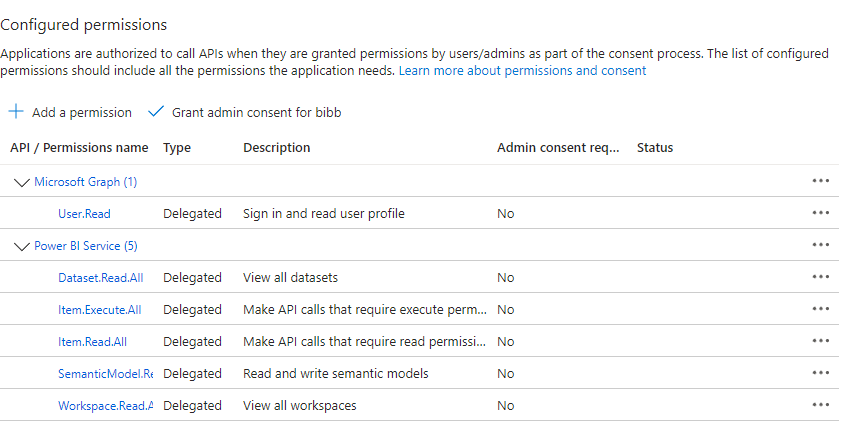Open the Dataset.Read.All permission link
Image resolution: width=848 pixels, height=429 pixels.
click(101, 278)
